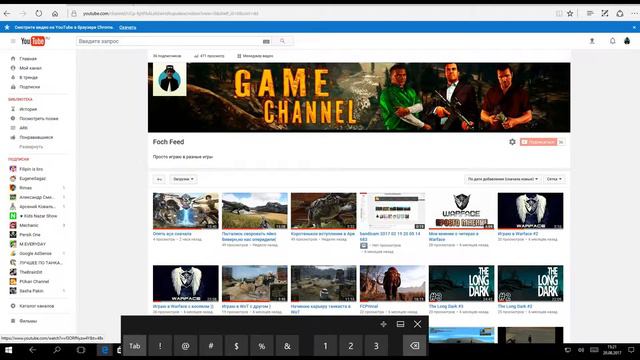Open Посмотреть позже in the sidebar
Image resolution: width=640 pixels, height=360 pixels.
39,119
